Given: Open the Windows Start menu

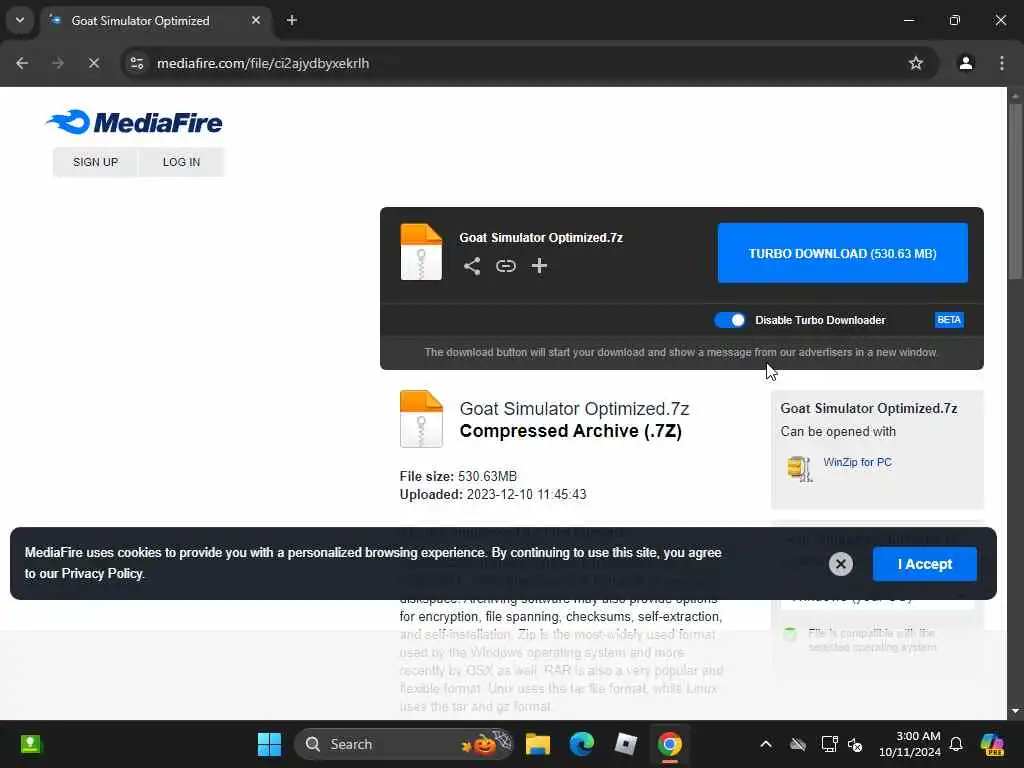Looking at the screenshot, I should pos(269,744).
